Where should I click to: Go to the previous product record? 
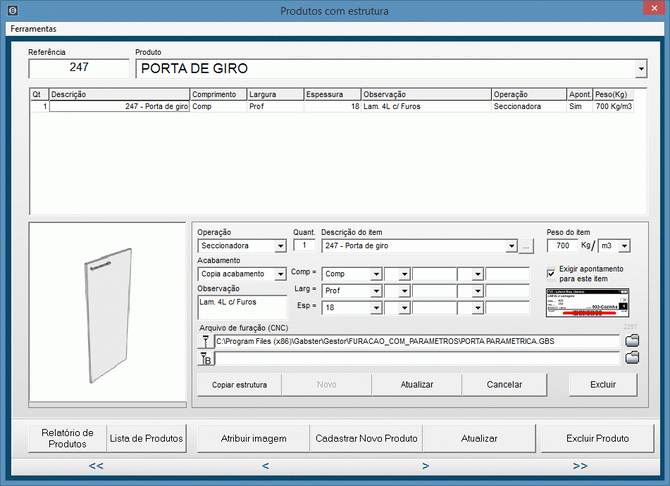pyautogui.click(x=265, y=465)
